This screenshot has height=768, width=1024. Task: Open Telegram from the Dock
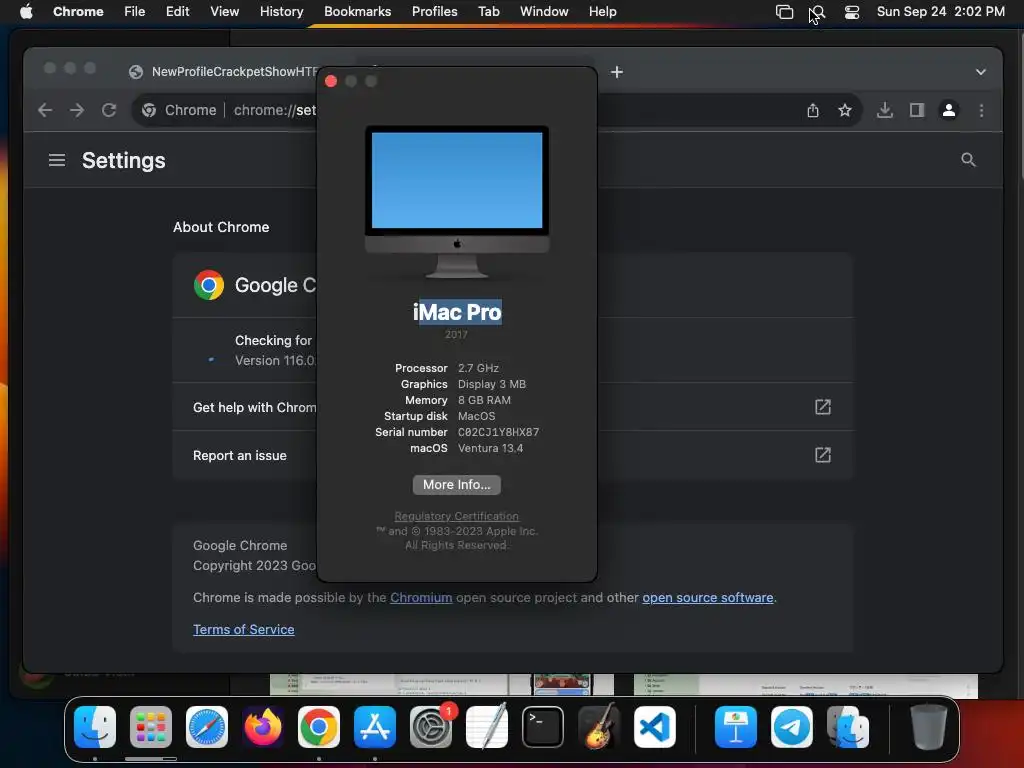click(792, 727)
